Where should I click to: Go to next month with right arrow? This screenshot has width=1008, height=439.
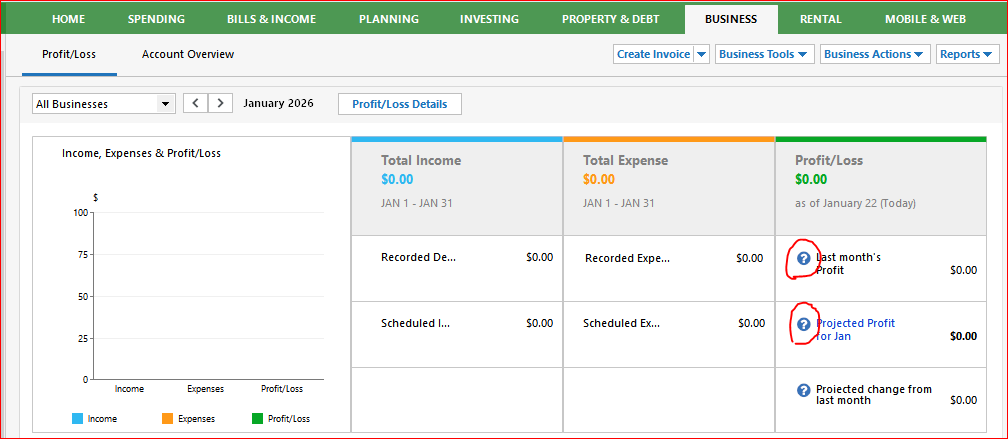(220, 103)
